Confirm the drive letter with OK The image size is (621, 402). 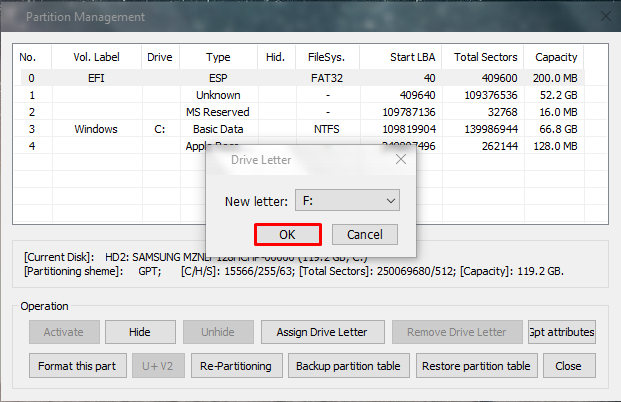287,234
